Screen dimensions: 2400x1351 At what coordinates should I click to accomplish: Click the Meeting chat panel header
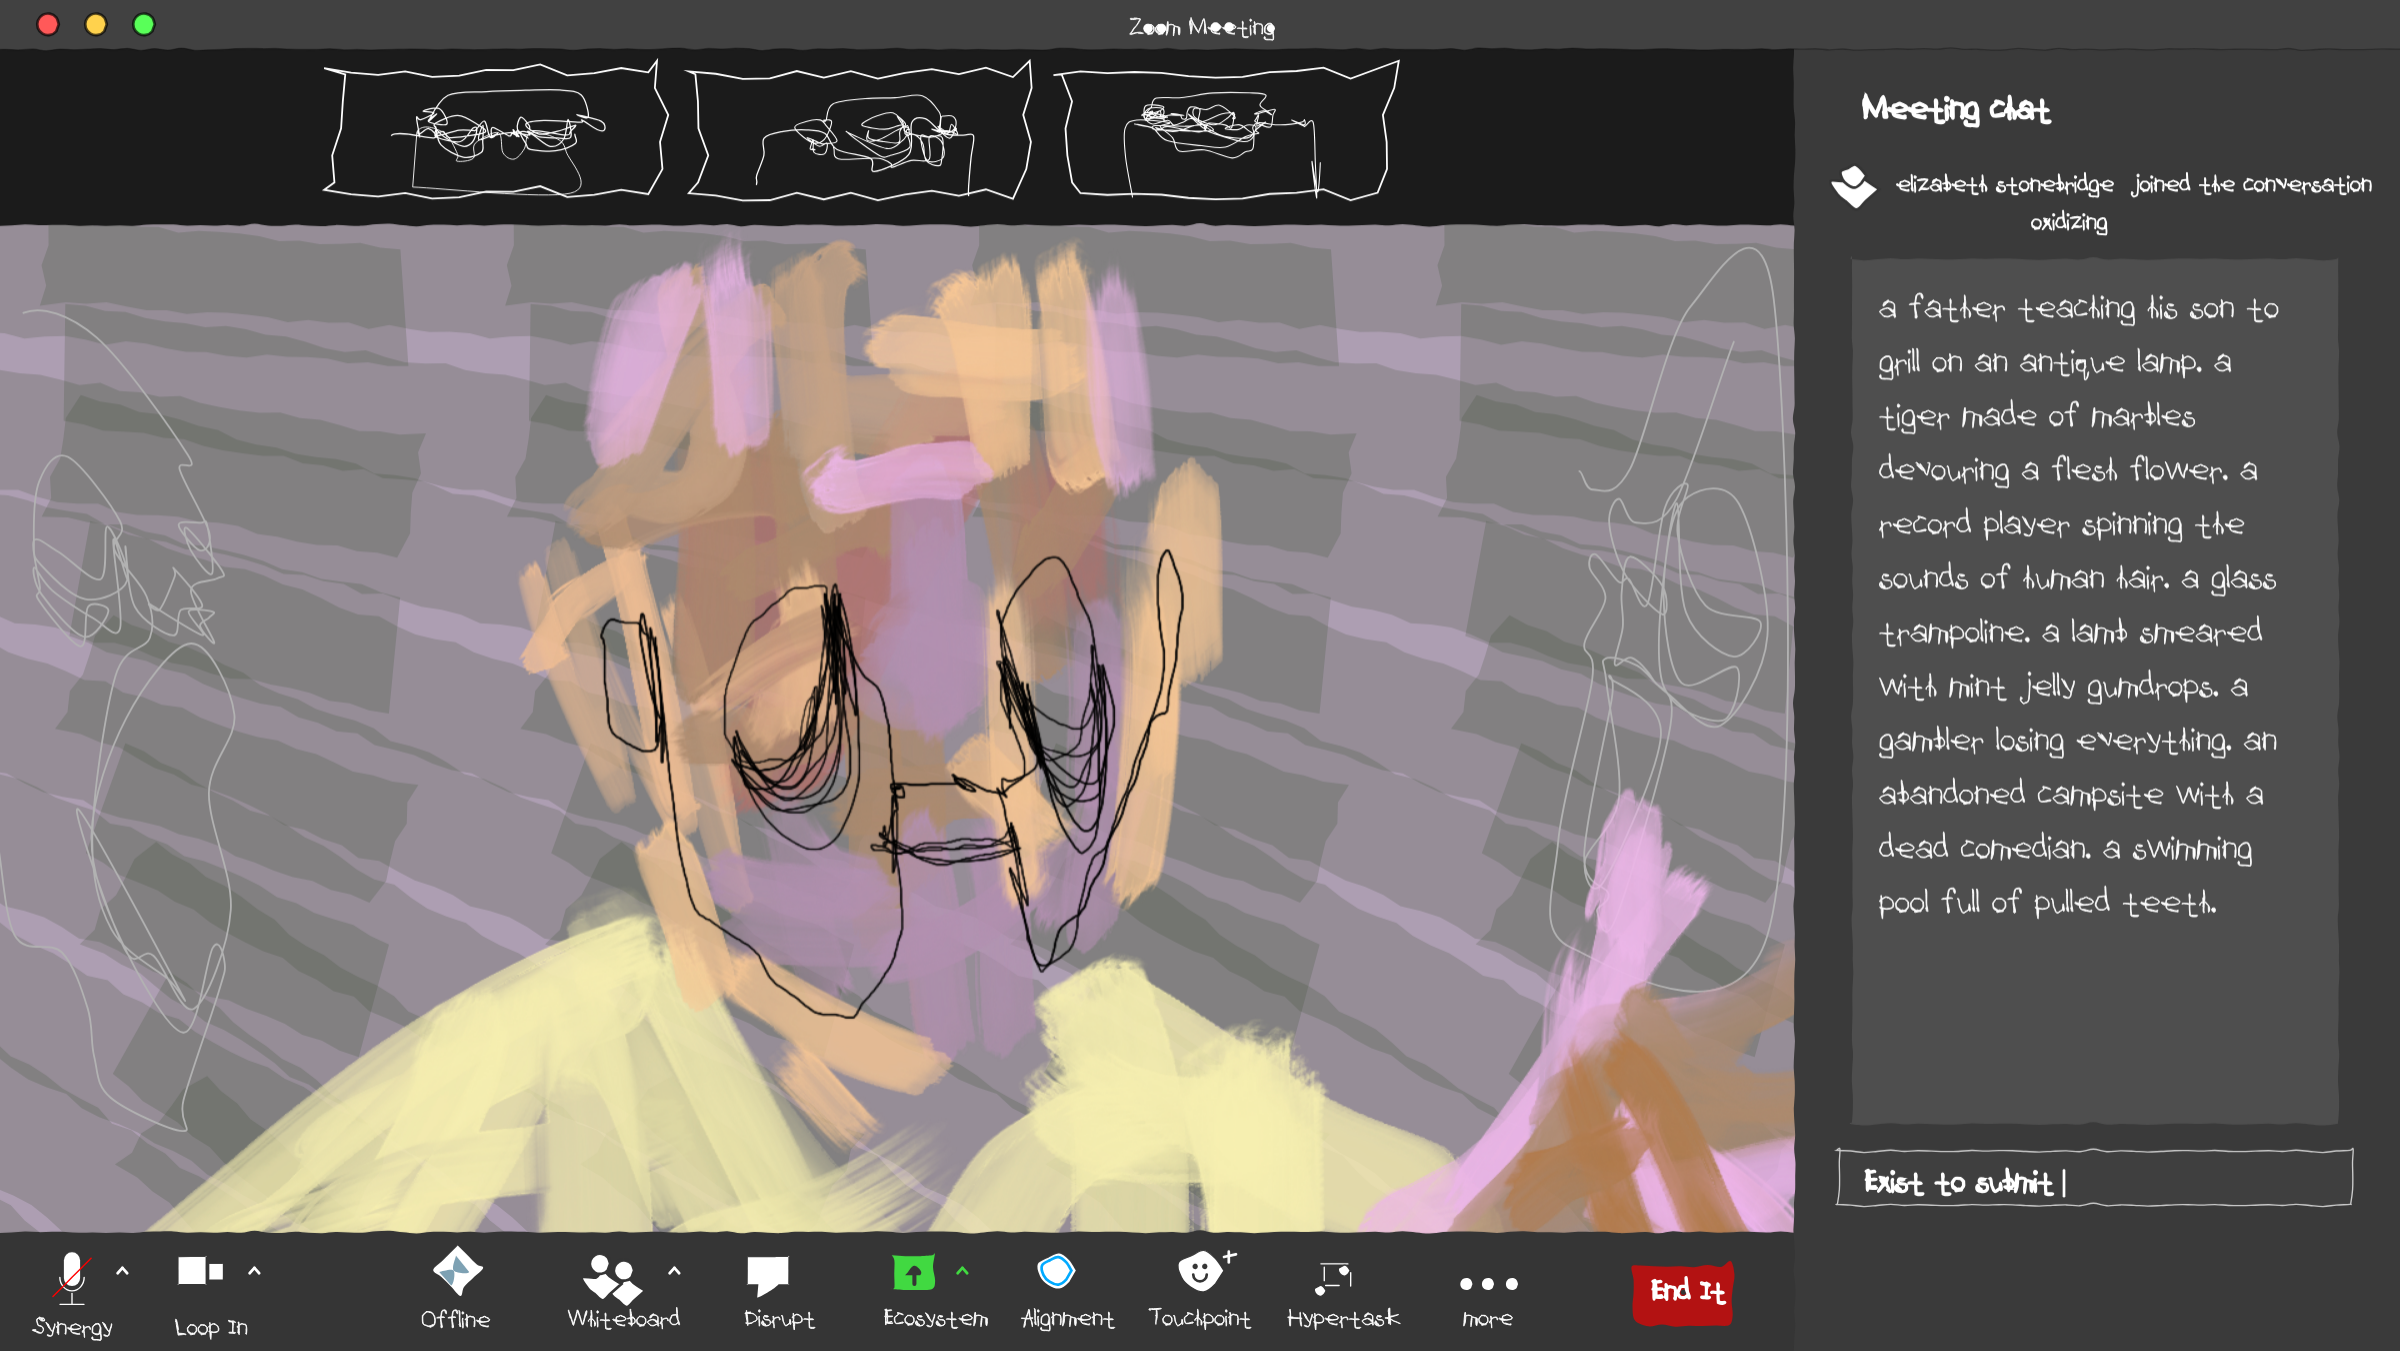coord(1955,108)
